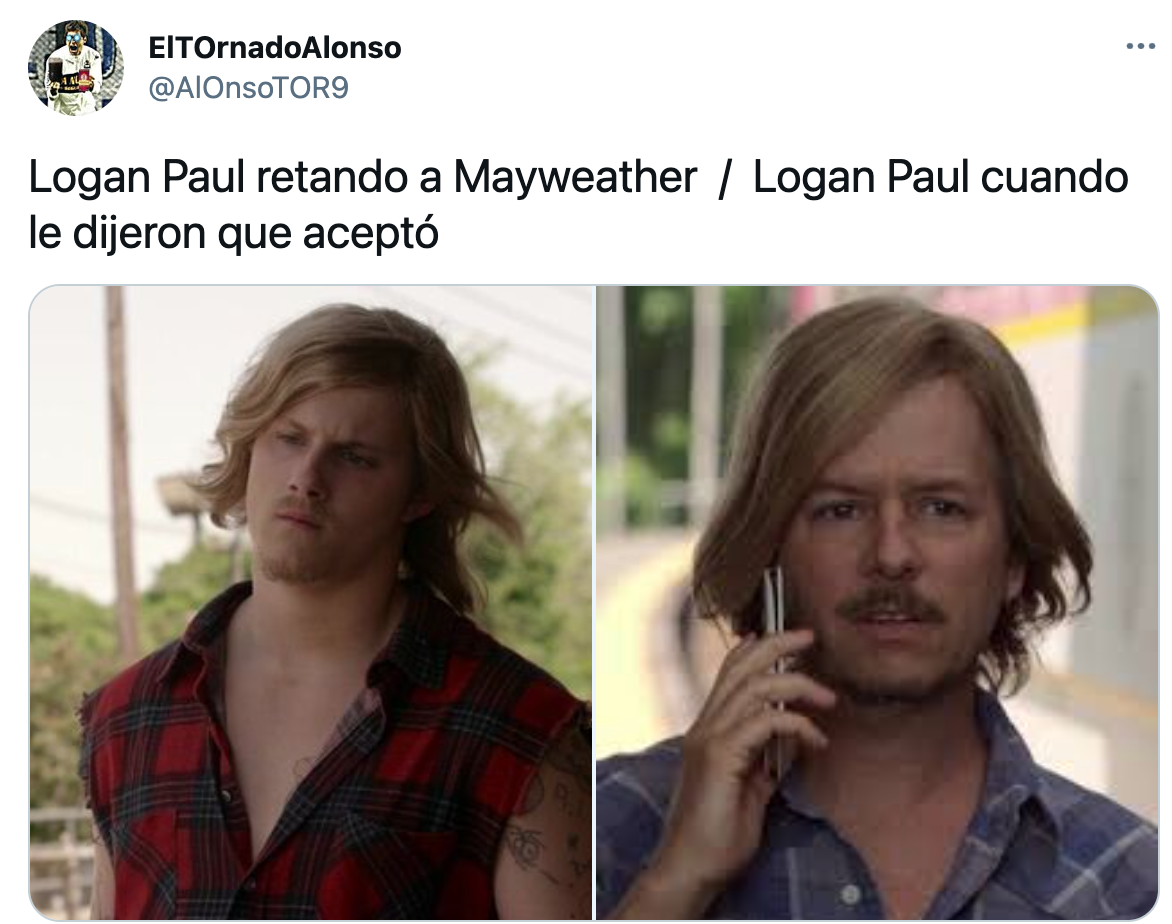The height and width of the screenshot is (924, 1172).
Task: Click the word 'Mayweather' in the tweet
Action: tap(575, 178)
